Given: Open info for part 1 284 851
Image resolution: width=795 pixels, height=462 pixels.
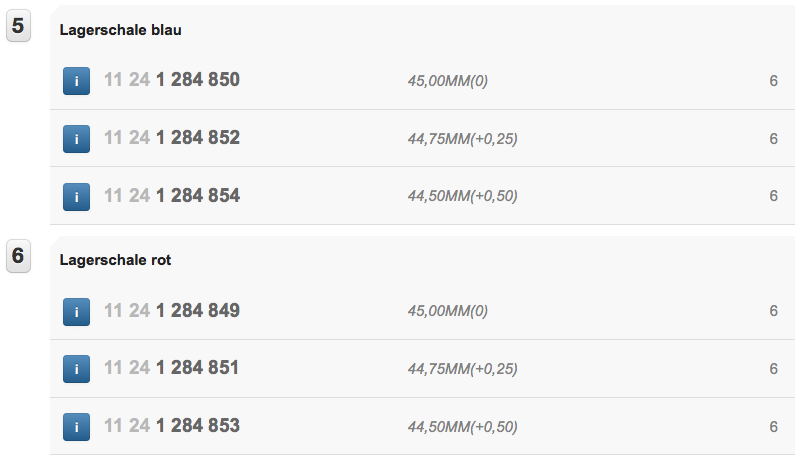Looking at the screenshot, I should pyautogui.click(x=76, y=369).
